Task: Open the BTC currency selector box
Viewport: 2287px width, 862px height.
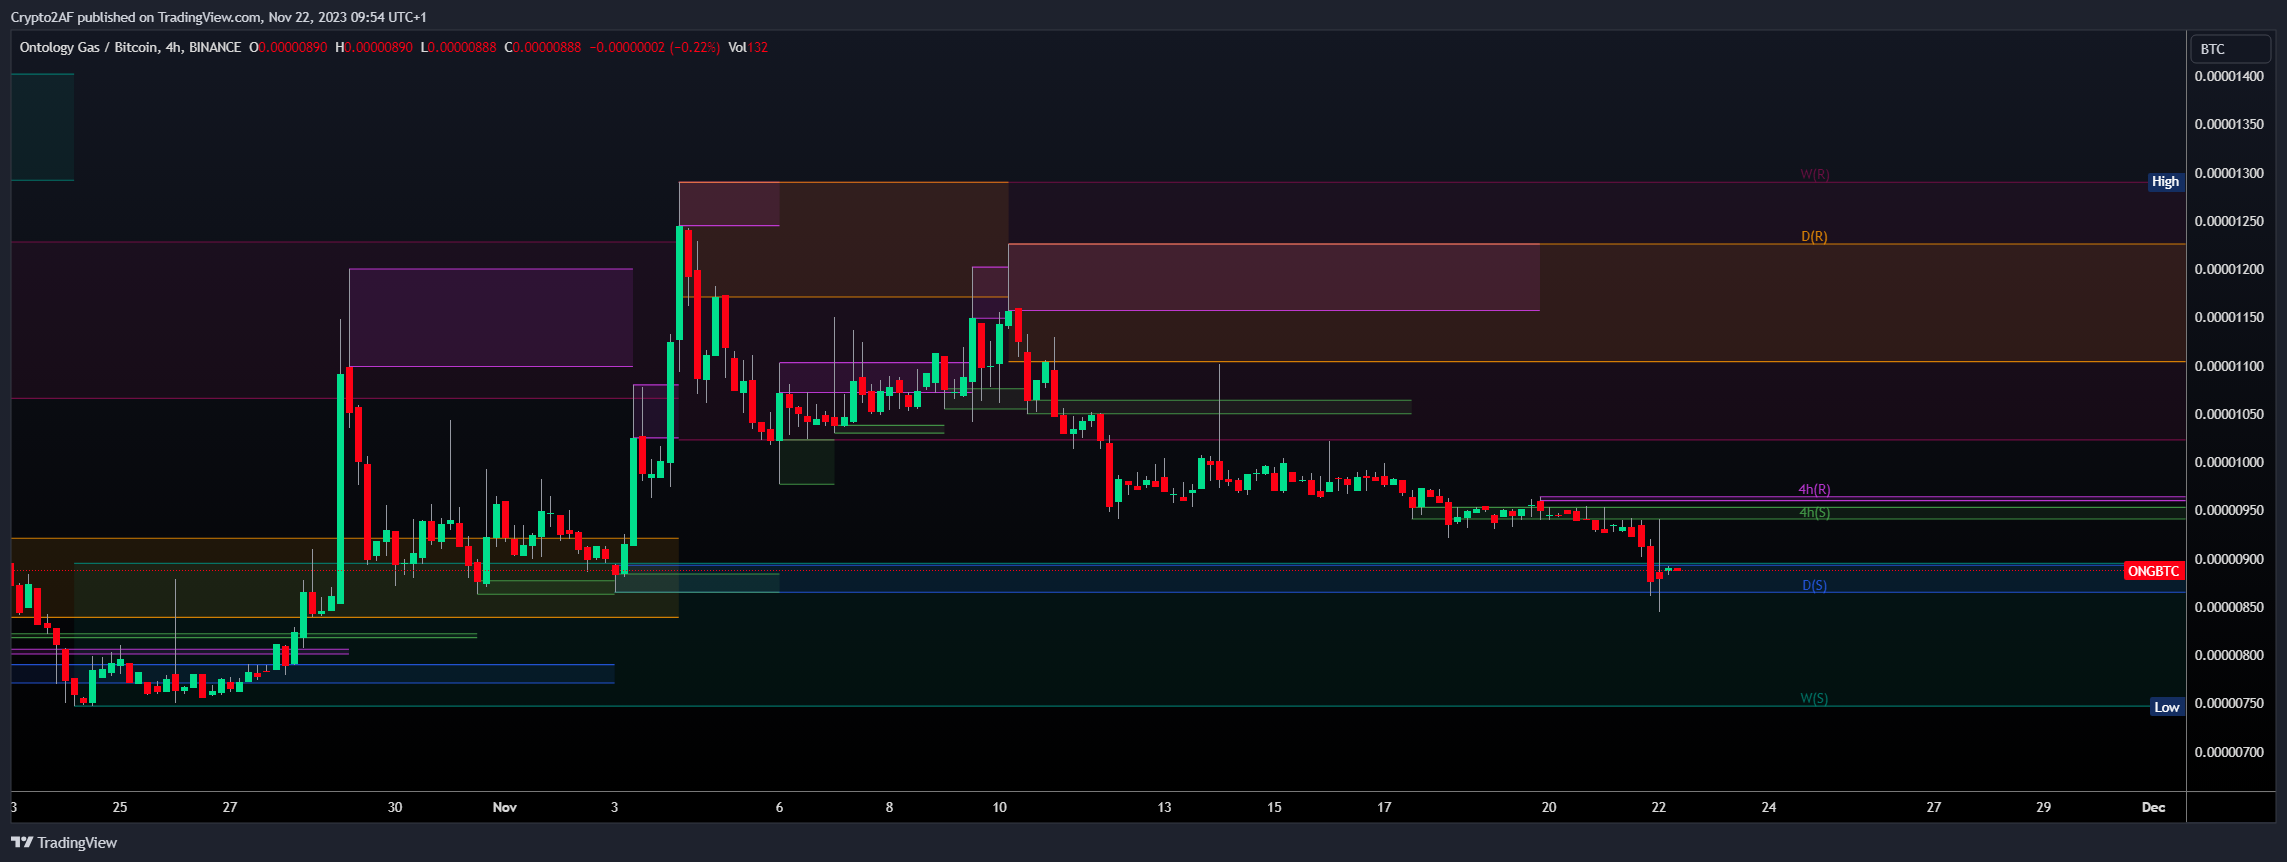Action: point(2230,49)
